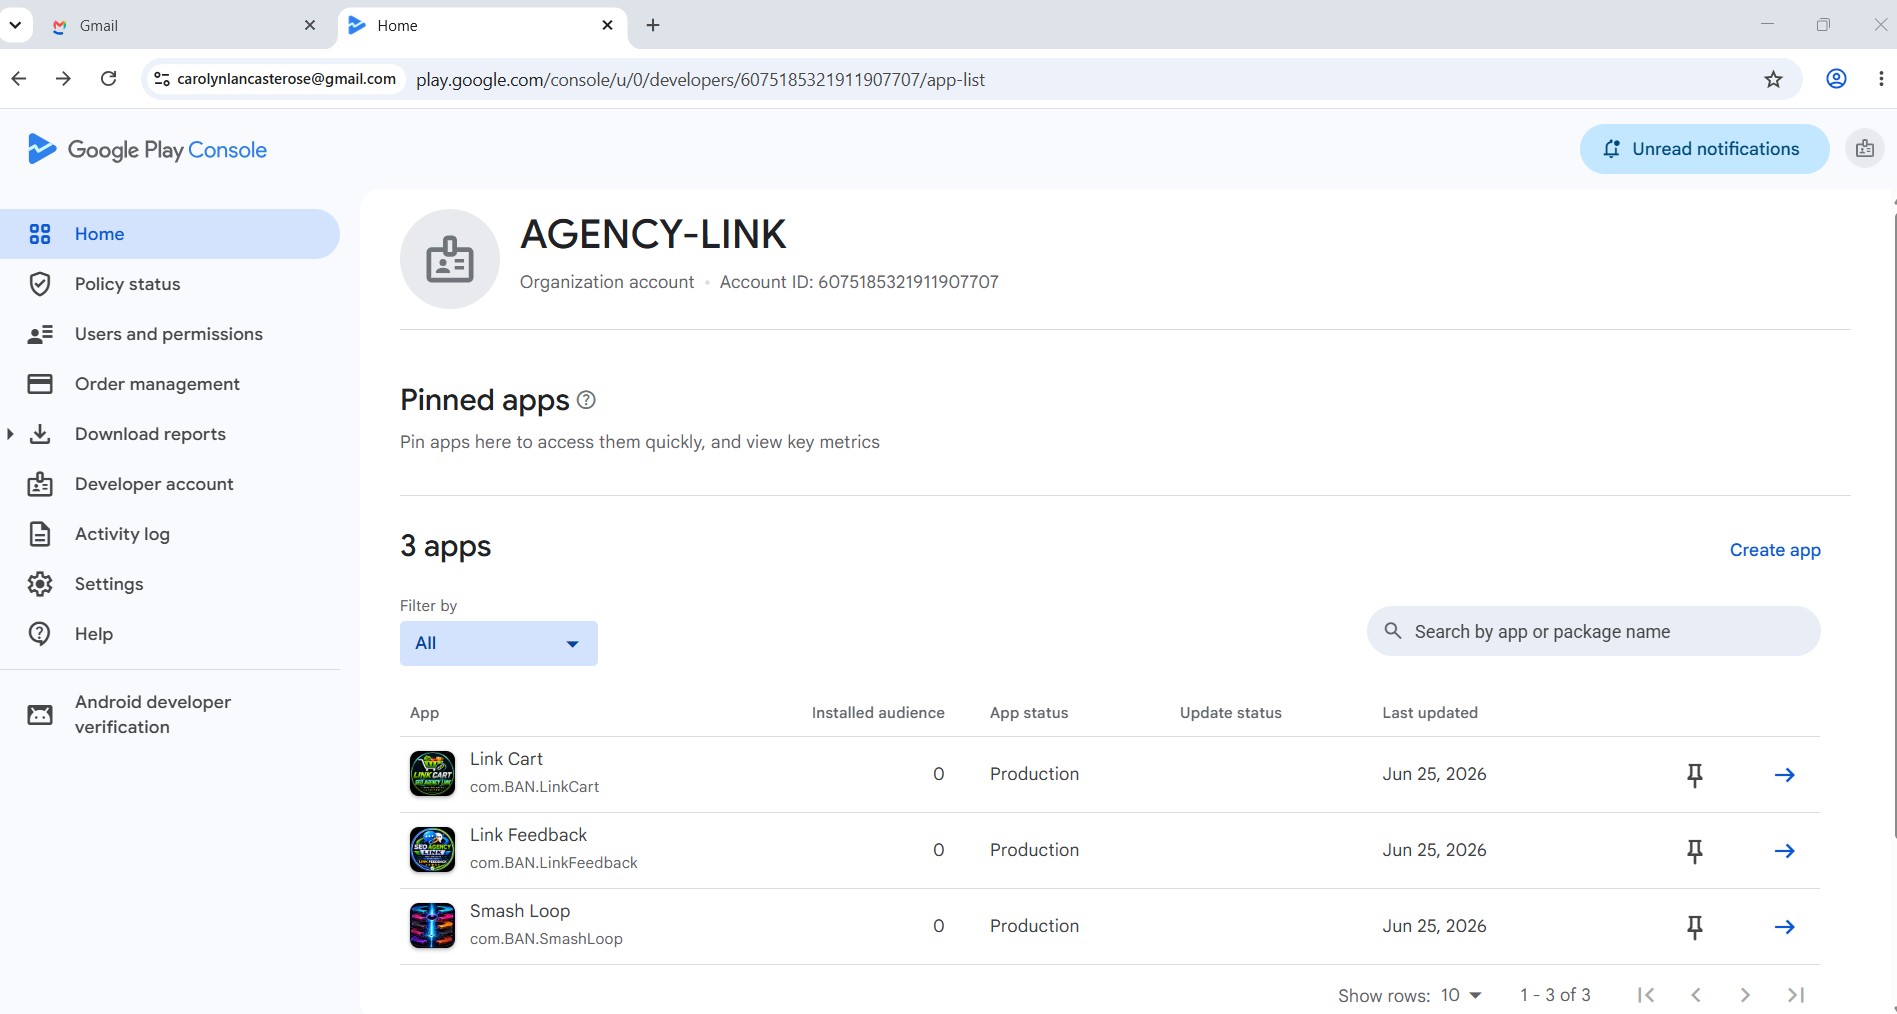
Task: Open the tab search dropdown
Action: (x=15, y=25)
